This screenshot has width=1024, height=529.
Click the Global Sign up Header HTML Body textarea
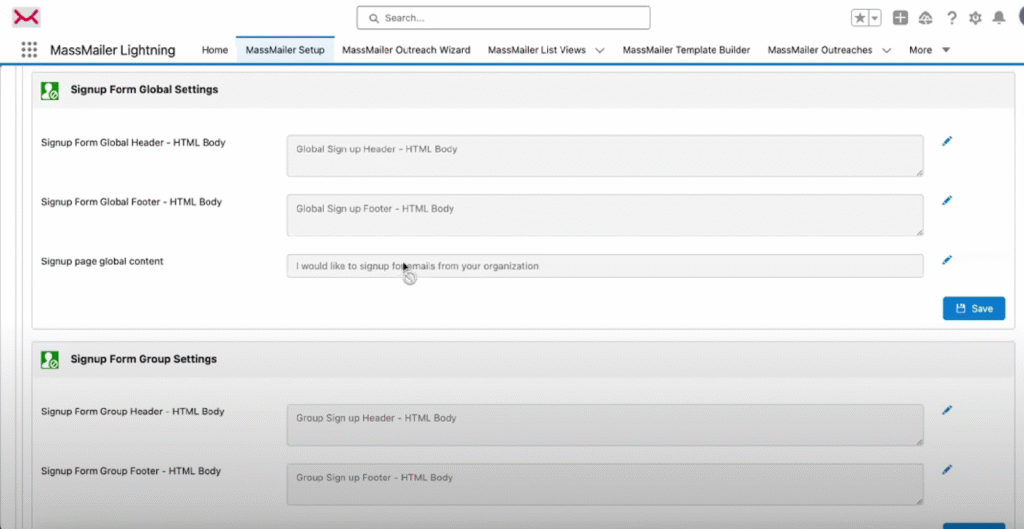tap(605, 155)
